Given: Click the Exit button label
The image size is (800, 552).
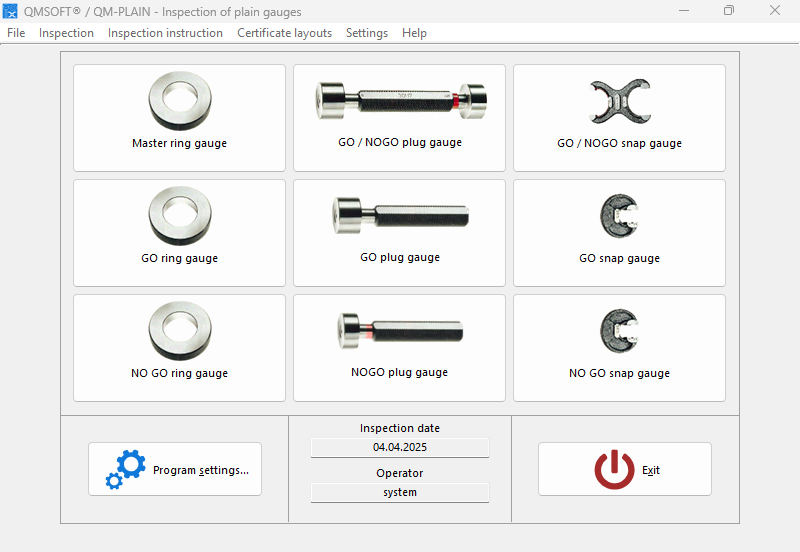Looking at the screenshot, I should (x=651, y=470).
